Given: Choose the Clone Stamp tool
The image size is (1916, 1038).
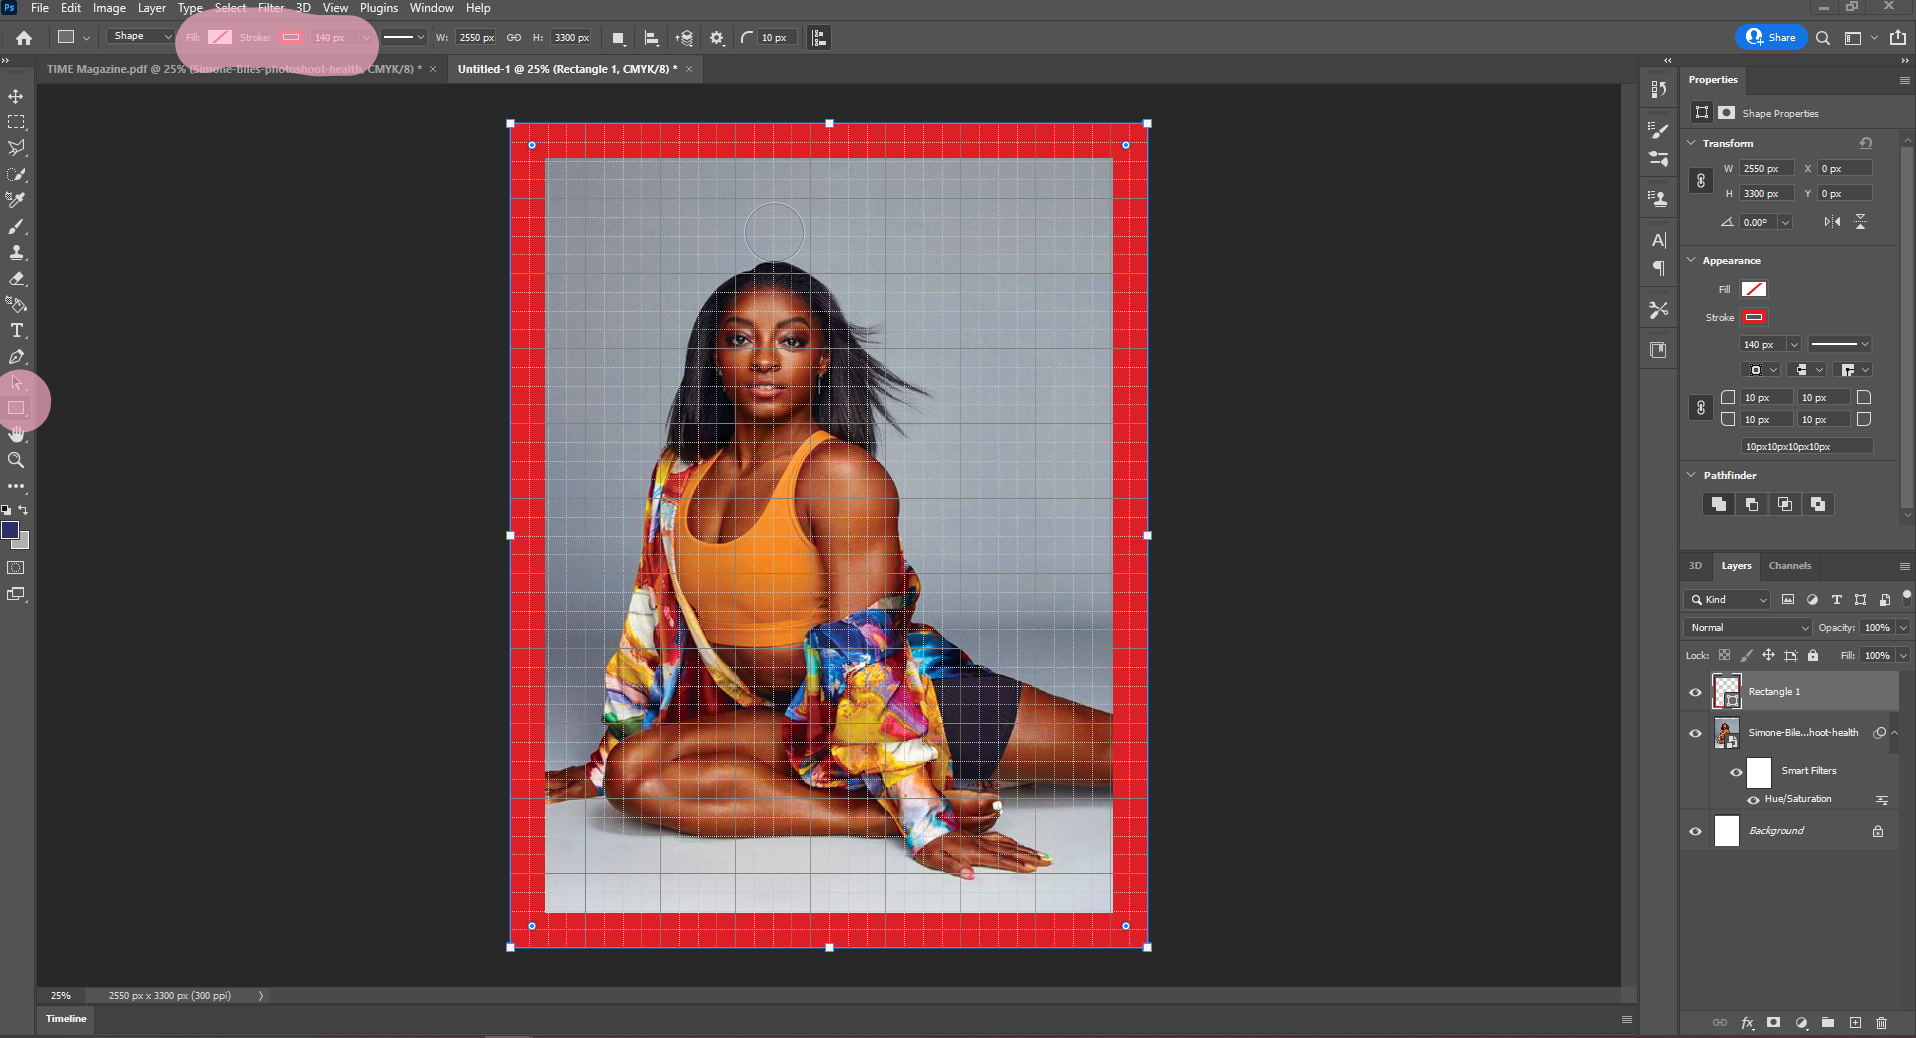Looking at the screenshot, I should click(16, 253).
